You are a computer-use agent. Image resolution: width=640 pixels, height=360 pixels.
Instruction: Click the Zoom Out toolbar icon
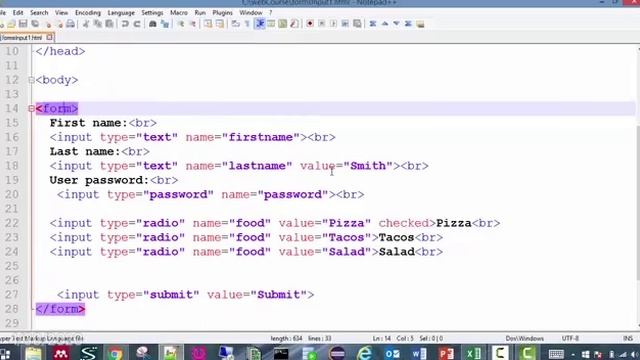193,24
